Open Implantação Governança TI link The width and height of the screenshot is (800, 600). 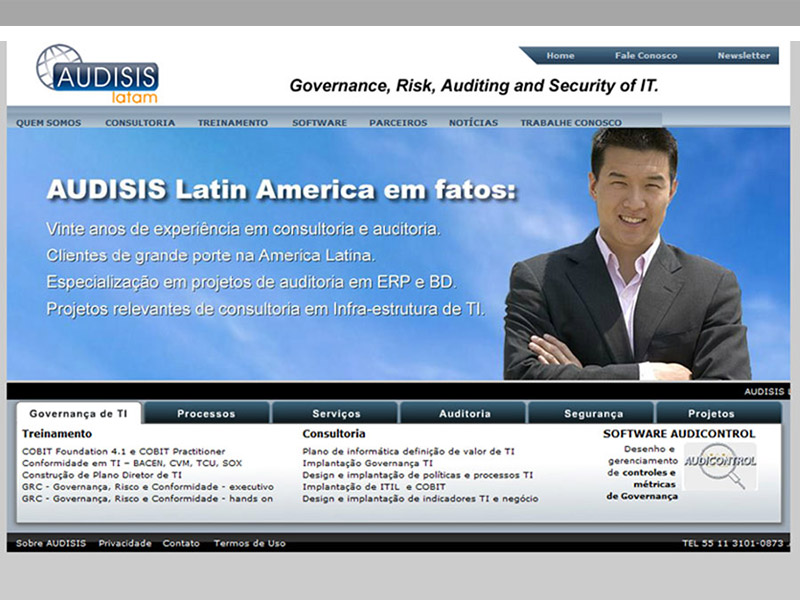click(367, 463)
